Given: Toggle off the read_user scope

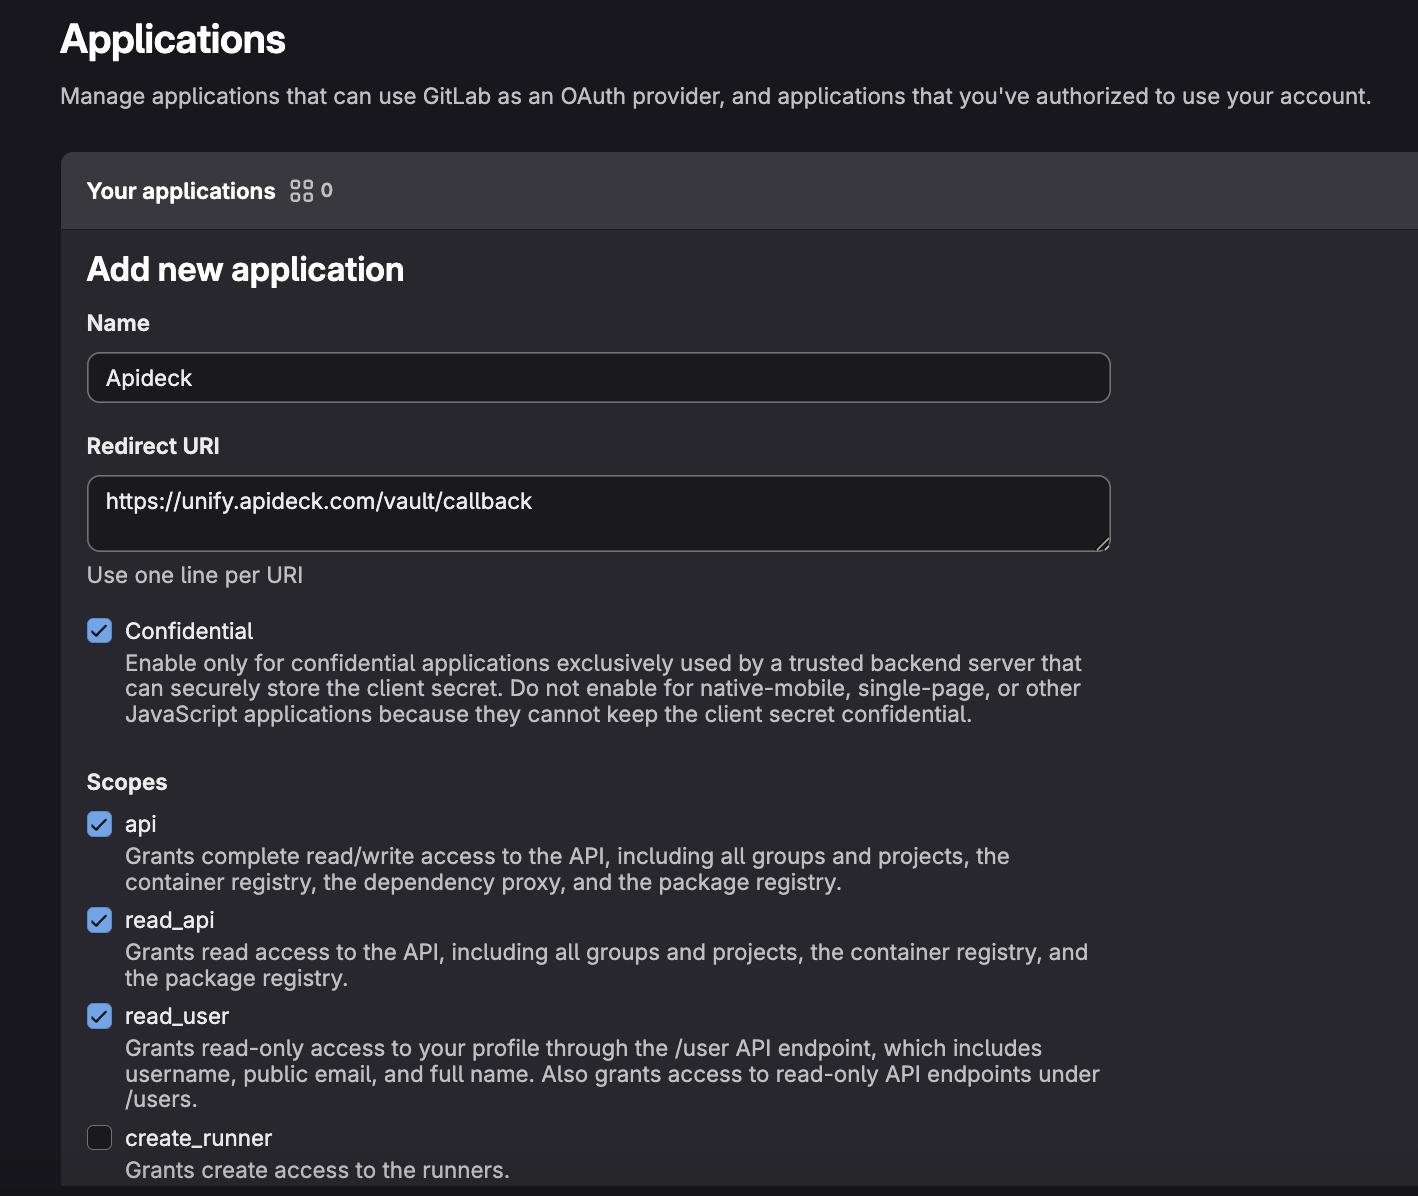Looking at the screenshot, I should (x=99, y=1016).
